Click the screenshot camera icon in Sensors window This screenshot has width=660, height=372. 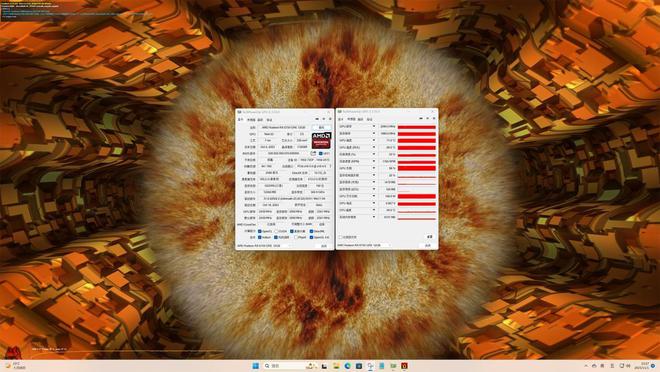coord(421,119)
